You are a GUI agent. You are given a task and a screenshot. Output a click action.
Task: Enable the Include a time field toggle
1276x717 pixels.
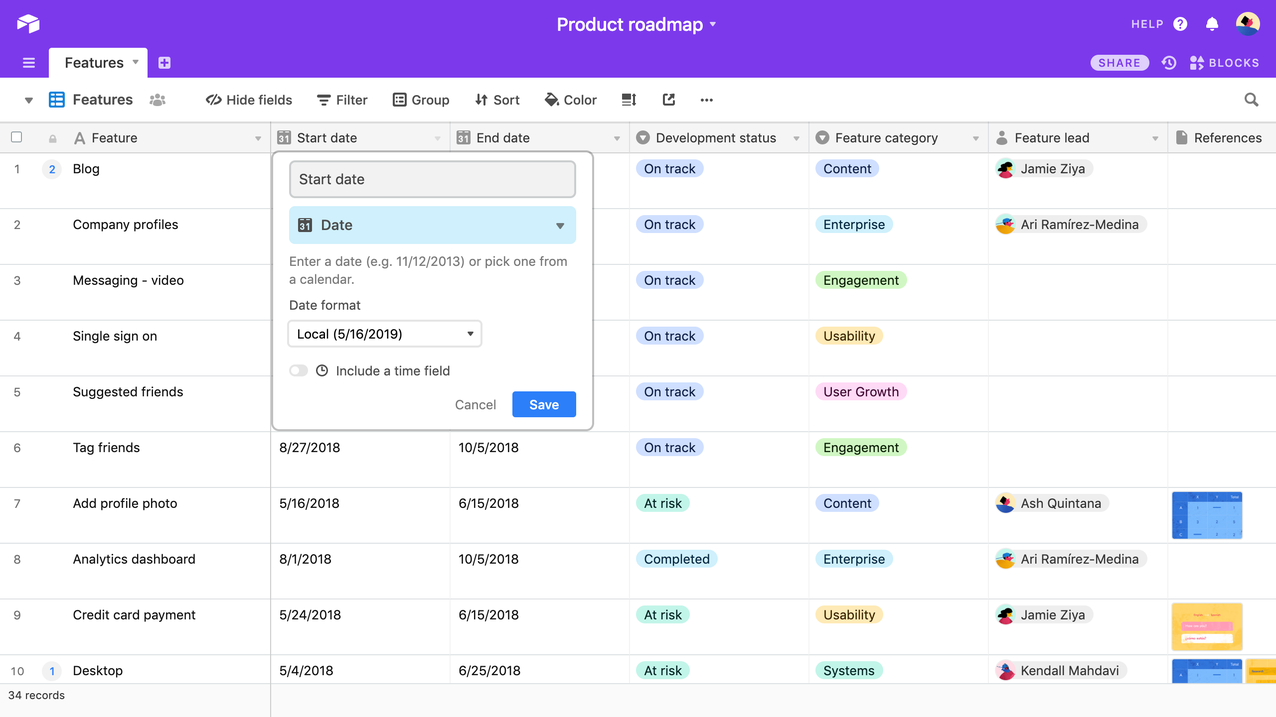point(299,371)
